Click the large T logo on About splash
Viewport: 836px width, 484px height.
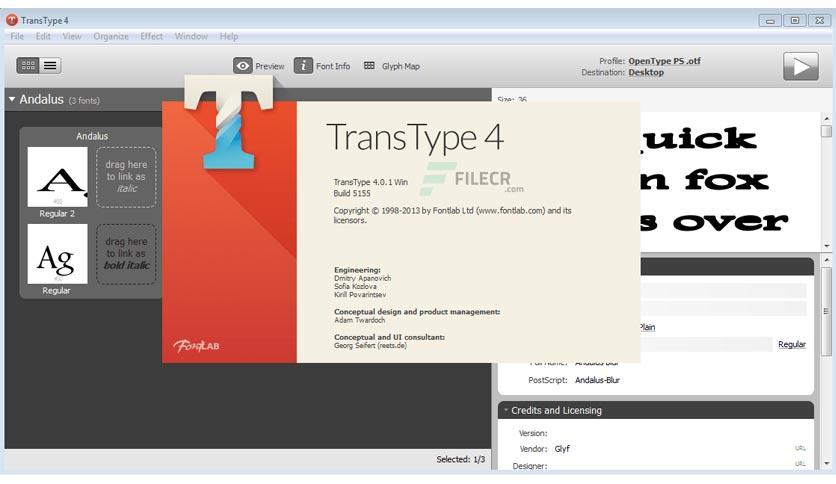pyautogui.click(x=229, y=122)
